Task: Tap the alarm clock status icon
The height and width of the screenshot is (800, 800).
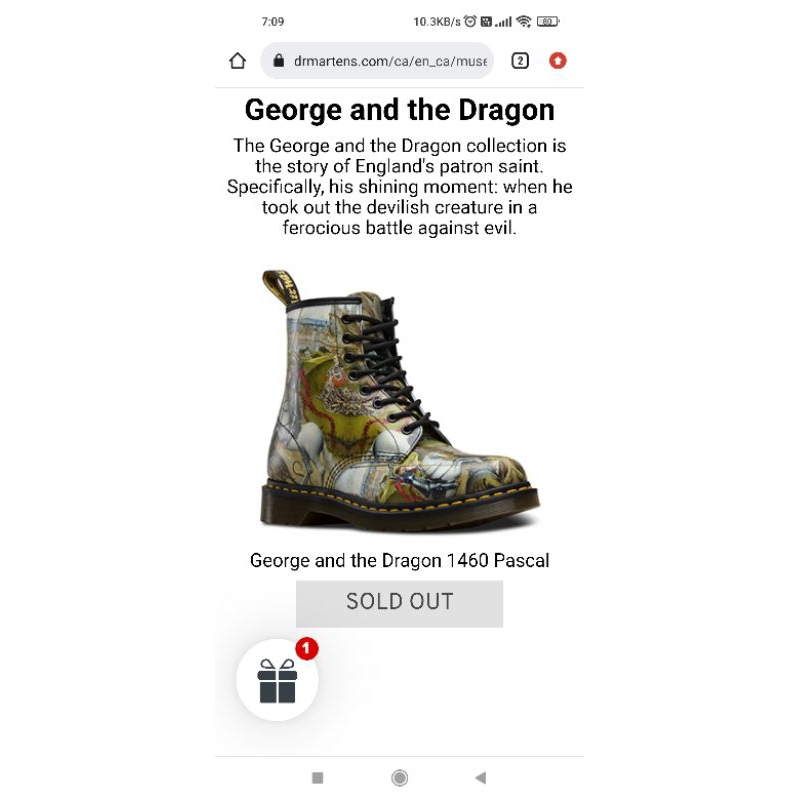Action: pos(470,21)
